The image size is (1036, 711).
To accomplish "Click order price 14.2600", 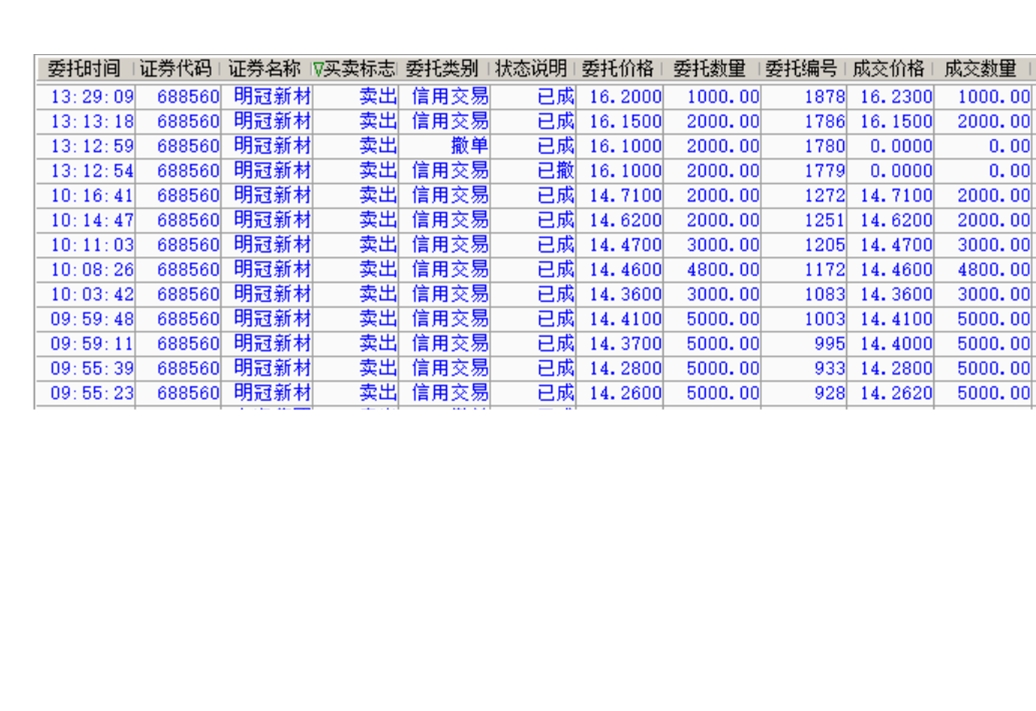I will tap(625, 393).
